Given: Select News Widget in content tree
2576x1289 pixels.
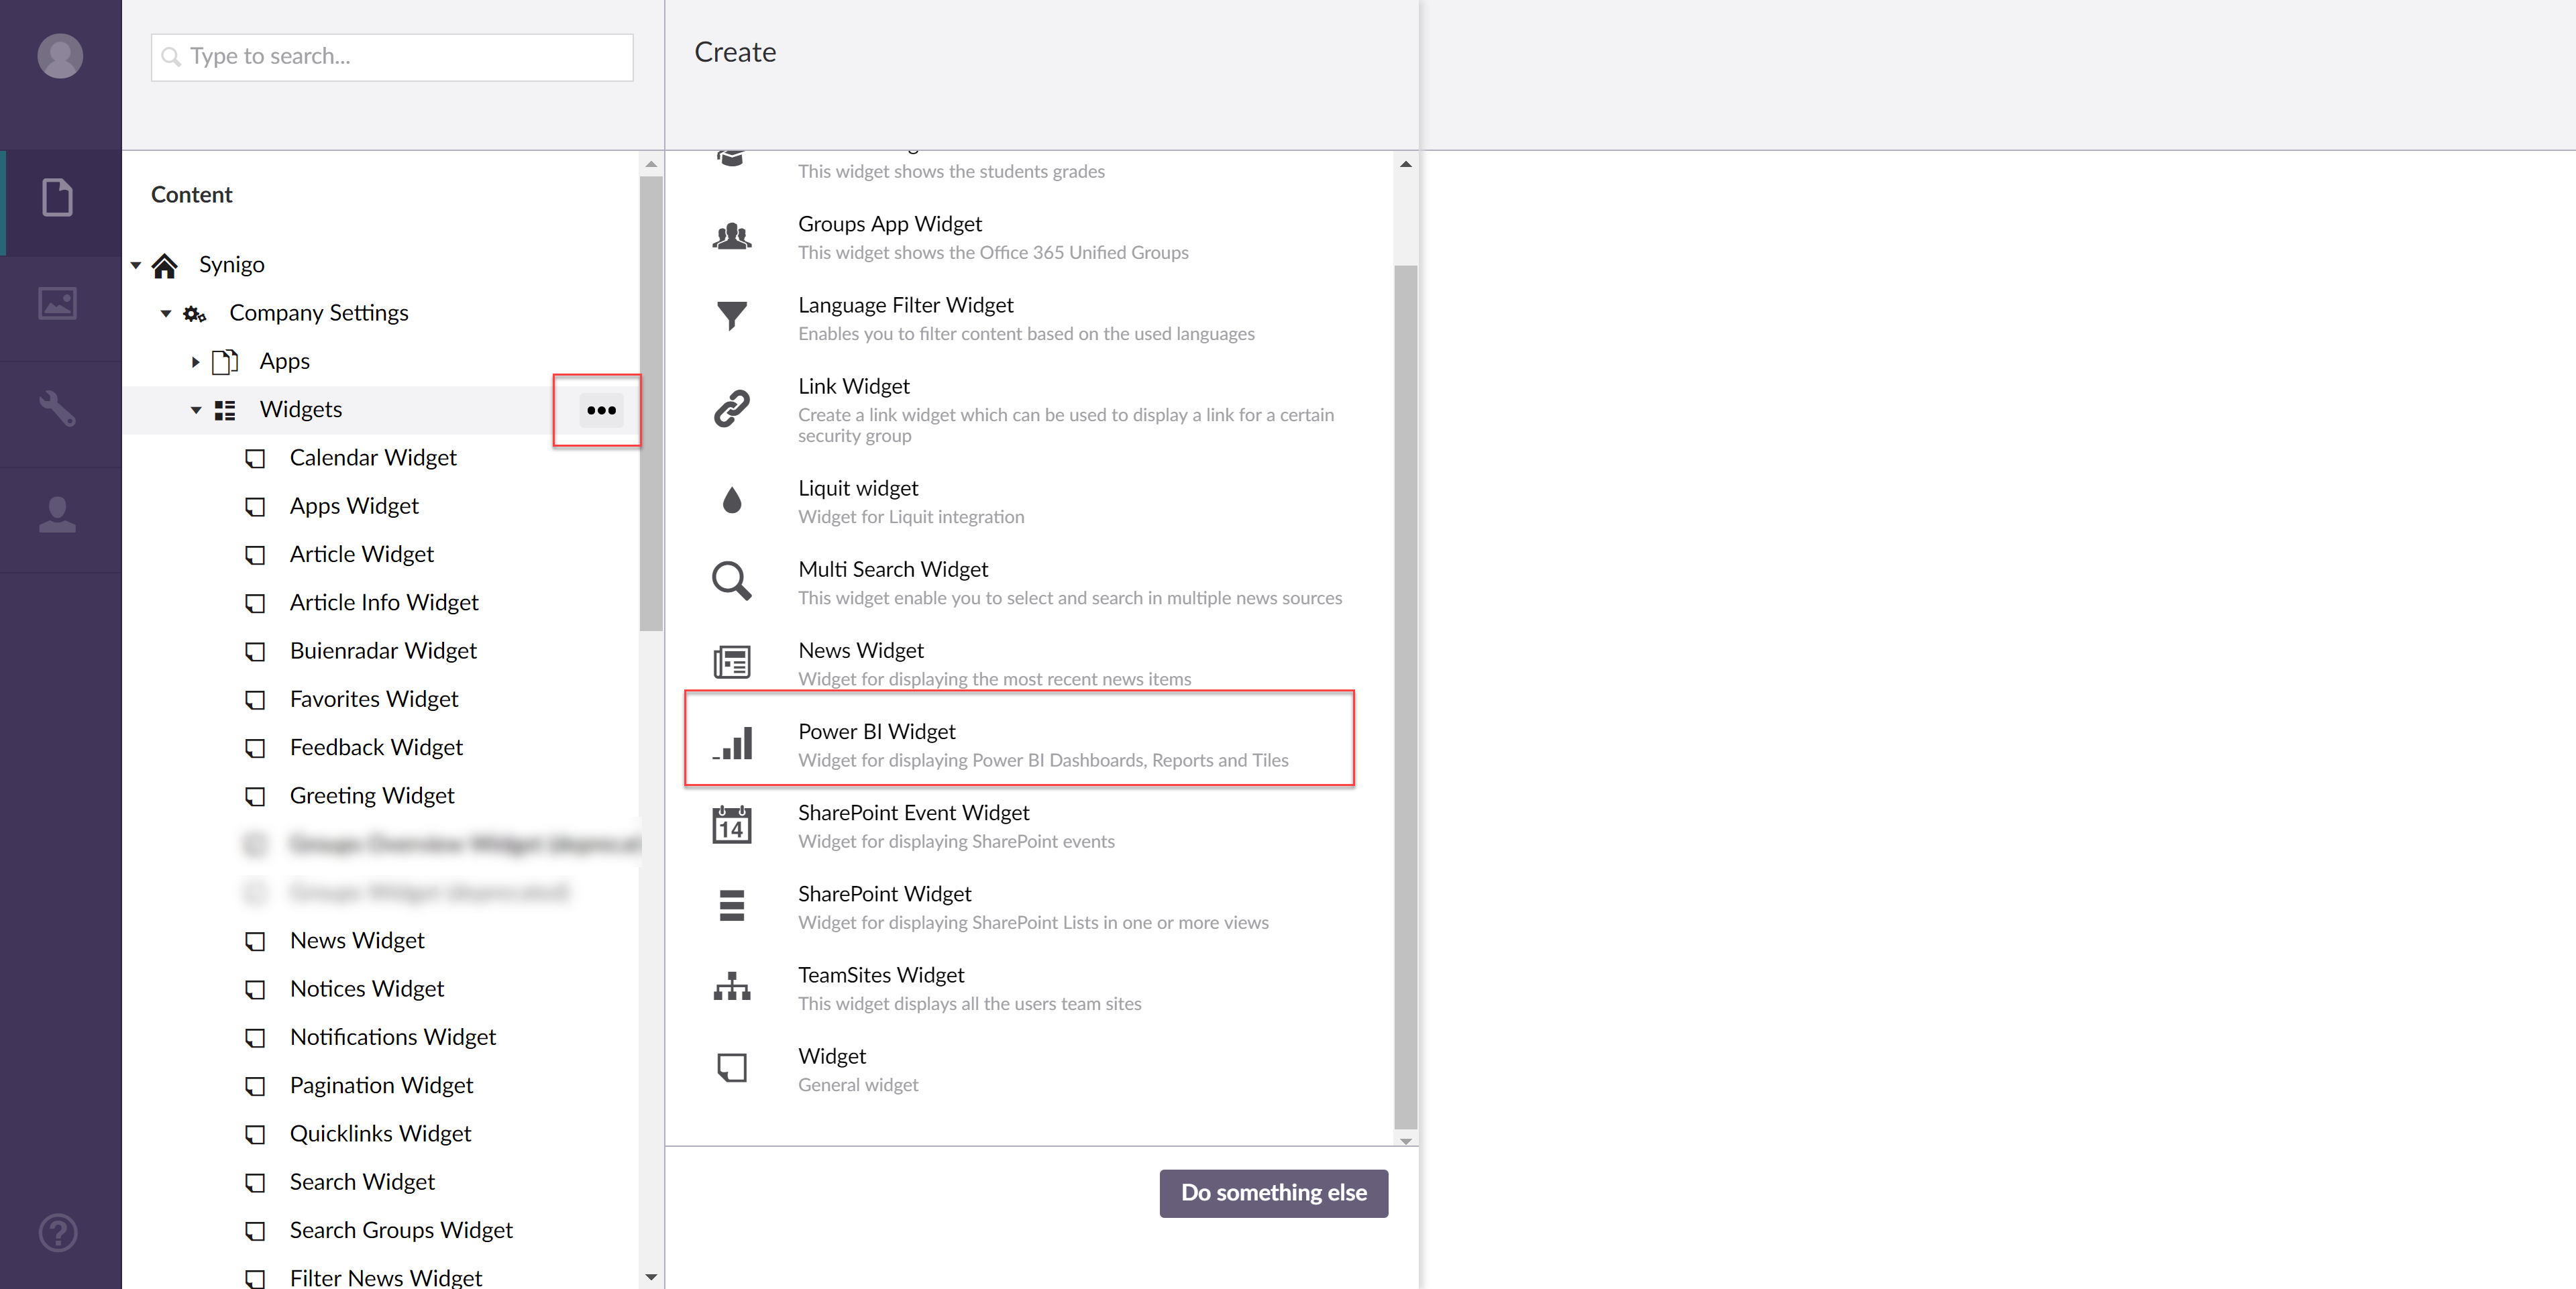Looking at the screenshot, I should 357,941.
